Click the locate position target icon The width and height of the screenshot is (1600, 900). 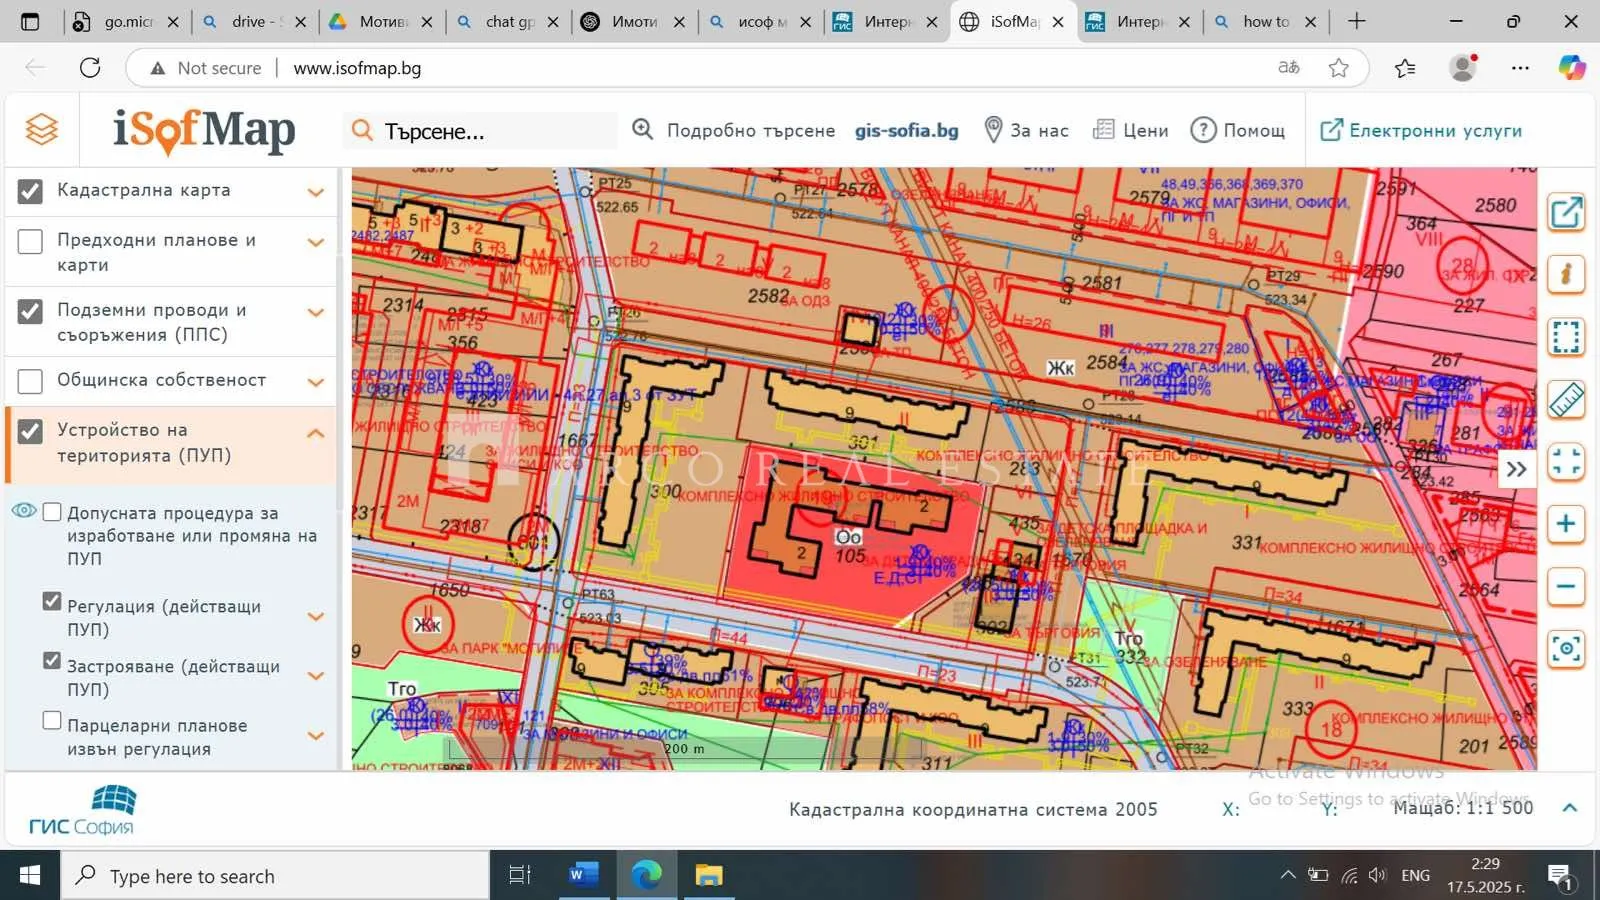(x=1566, y=649)
